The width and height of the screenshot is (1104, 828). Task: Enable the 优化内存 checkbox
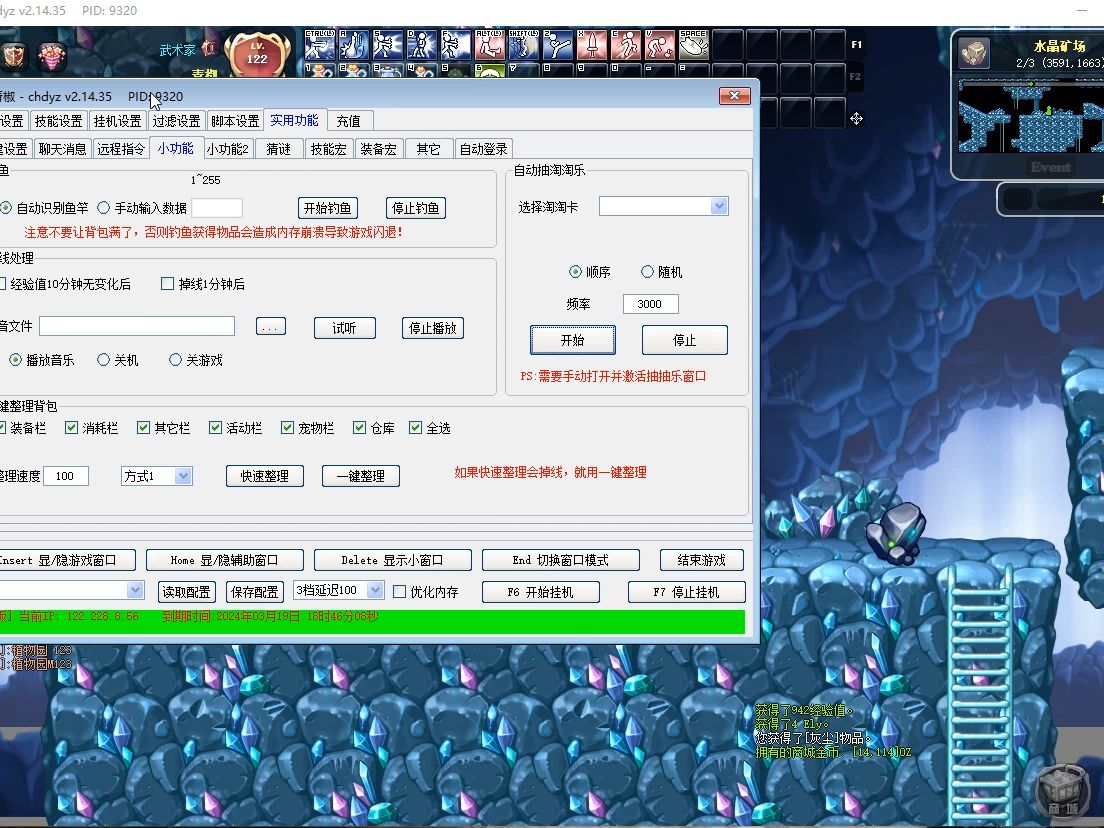[399, 591]
